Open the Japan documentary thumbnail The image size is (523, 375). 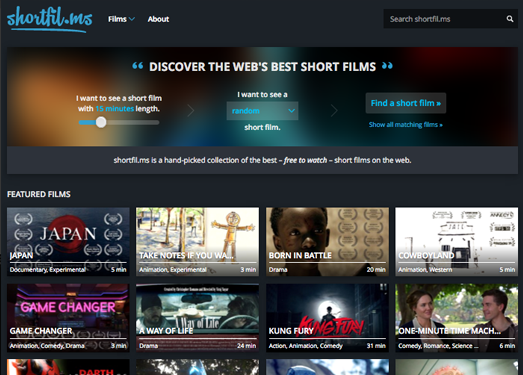pos(68,242)
